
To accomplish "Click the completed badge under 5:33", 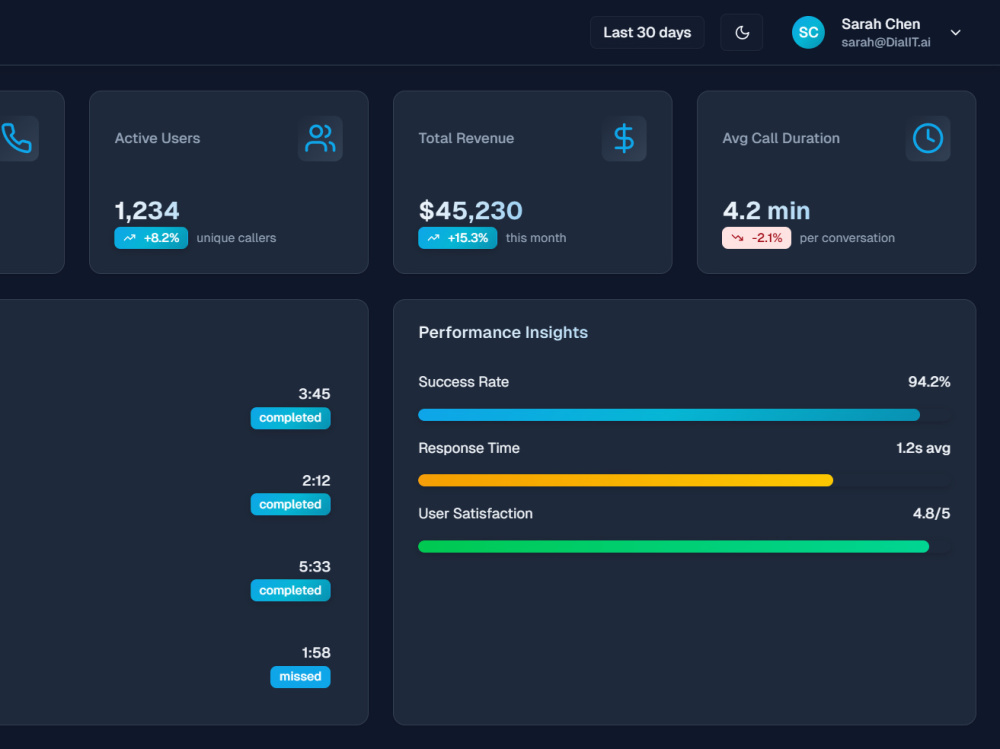I will tap(290, 590).
